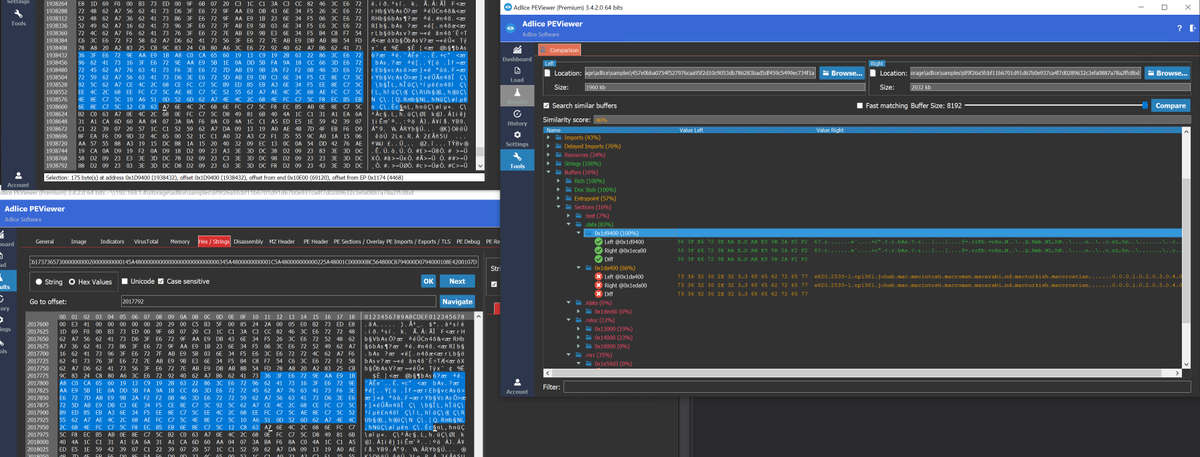Expand the Delayed Imports (76%) tree node
Image resolution: width=1200 pixels, height=457 pixels.
point(549,147)
